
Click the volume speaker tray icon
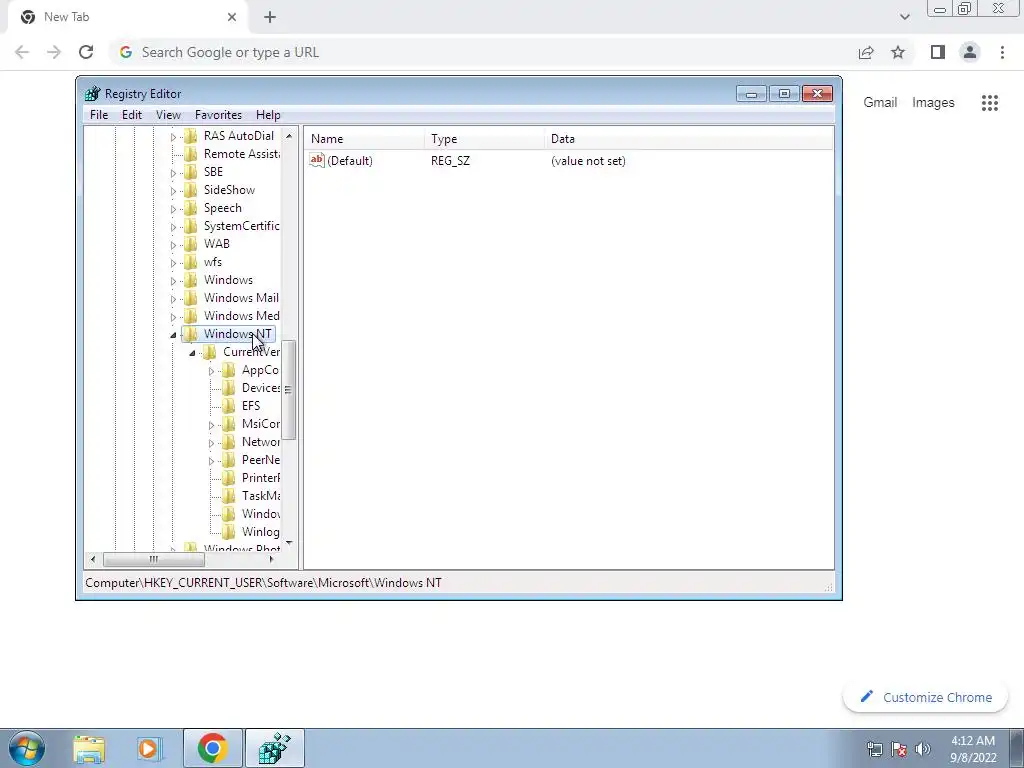coord(922,749)
